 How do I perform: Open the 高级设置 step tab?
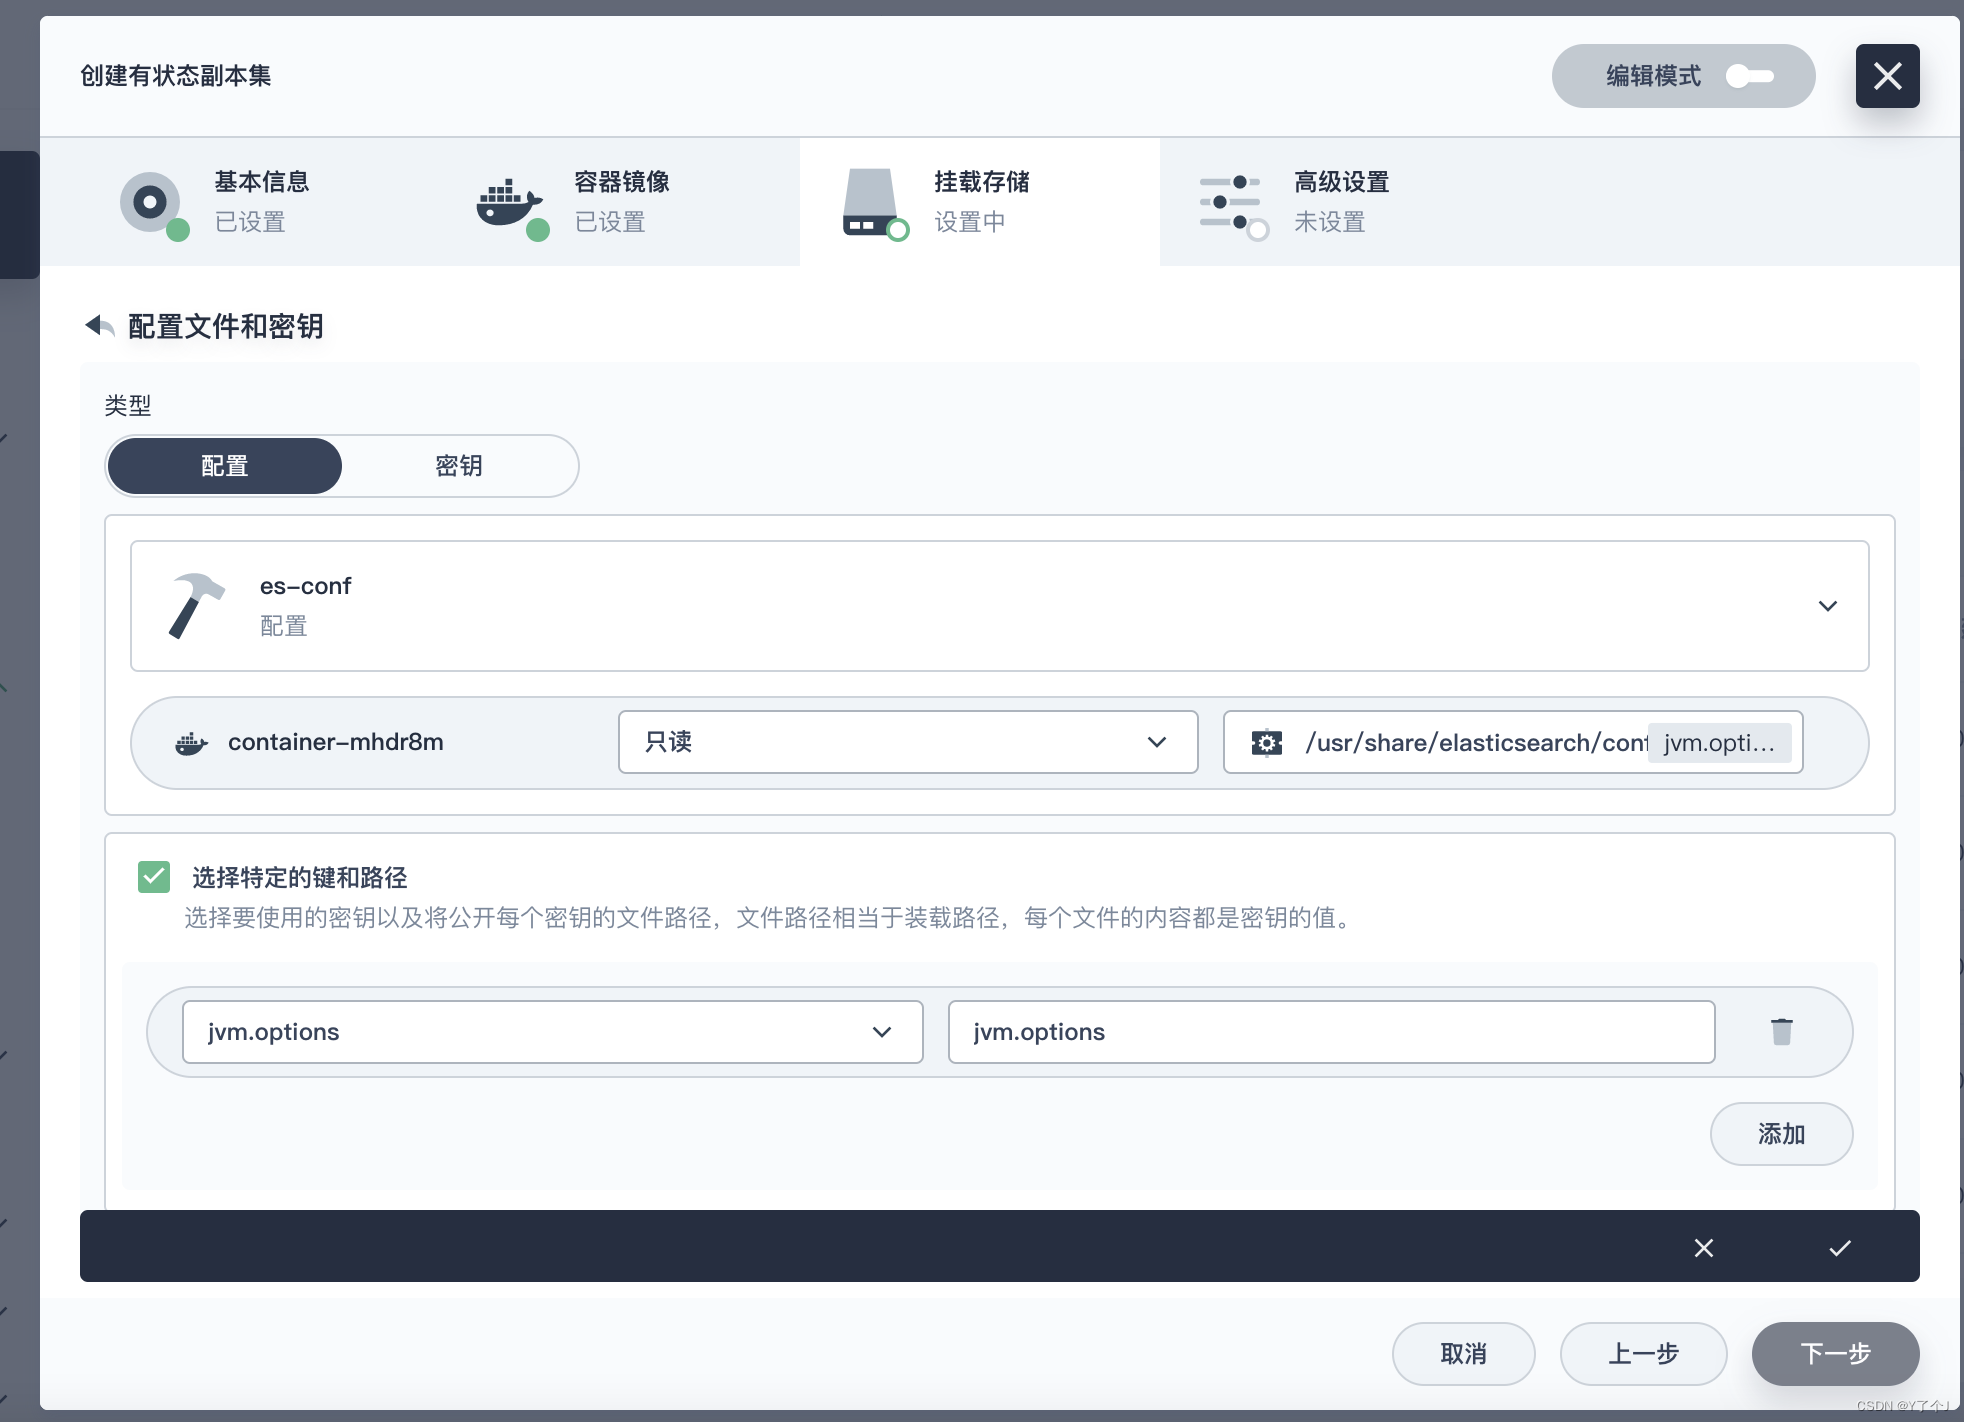coord(1340,202)
